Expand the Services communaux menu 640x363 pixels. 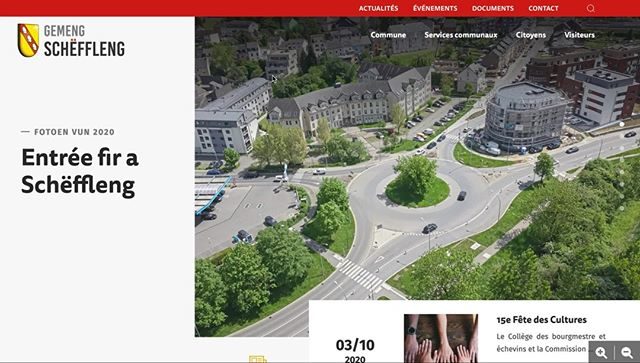(461, 35)
